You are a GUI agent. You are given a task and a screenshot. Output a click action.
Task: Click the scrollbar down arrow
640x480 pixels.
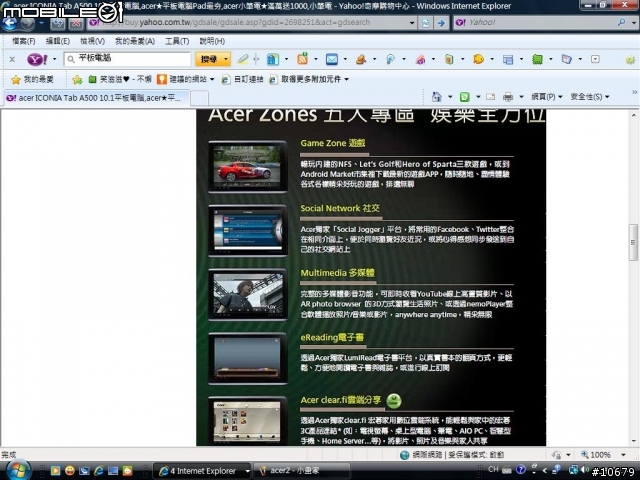[x=633, y=441]
